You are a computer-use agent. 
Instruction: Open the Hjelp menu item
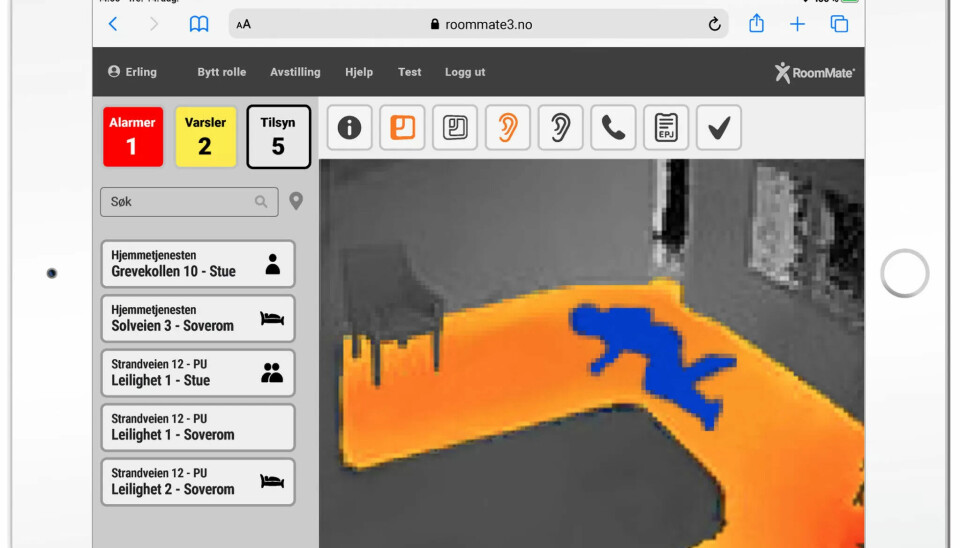pyautogui.click(x=359, y=72)
